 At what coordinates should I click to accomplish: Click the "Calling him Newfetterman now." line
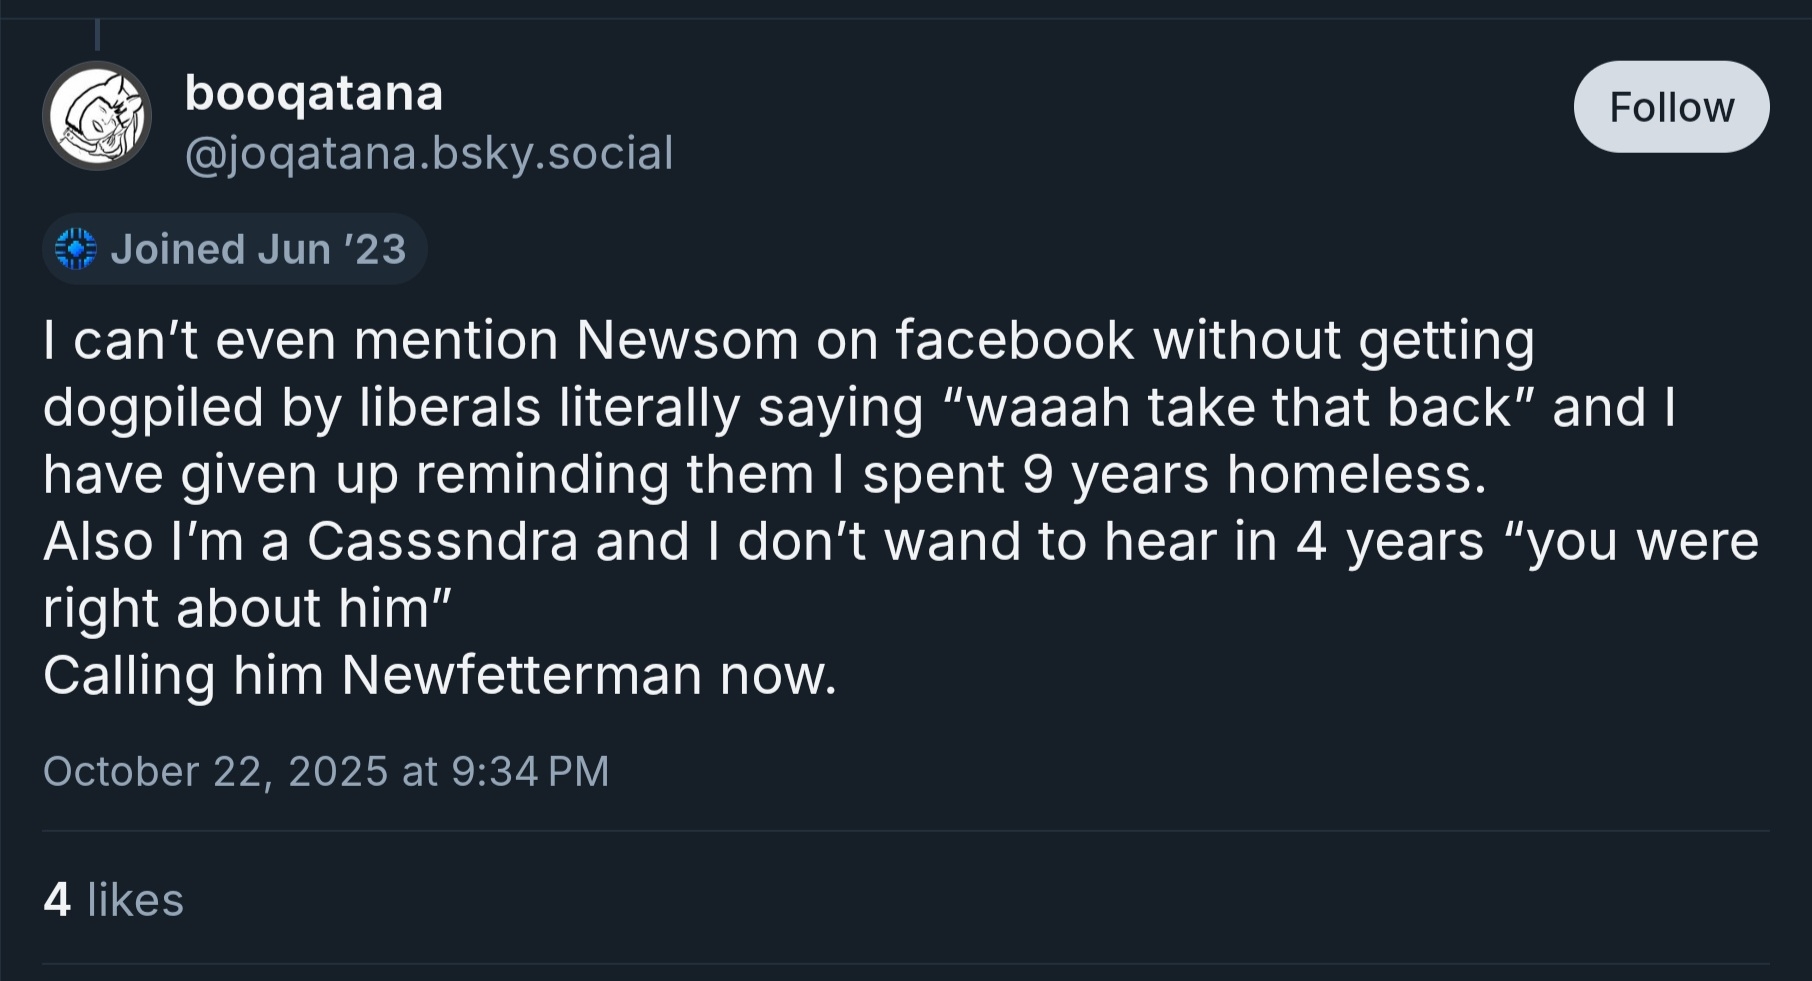tap(439, 675)
